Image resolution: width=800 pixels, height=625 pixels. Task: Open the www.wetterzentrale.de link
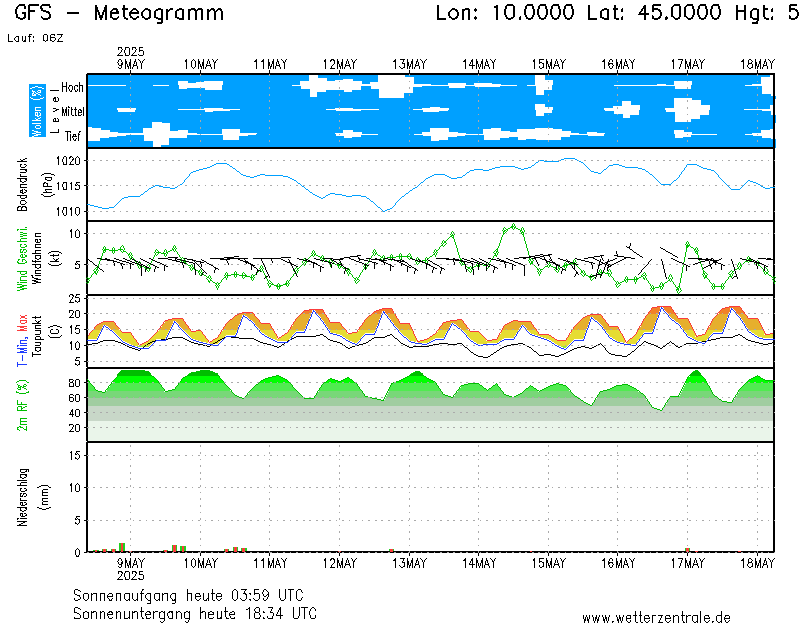656,618
